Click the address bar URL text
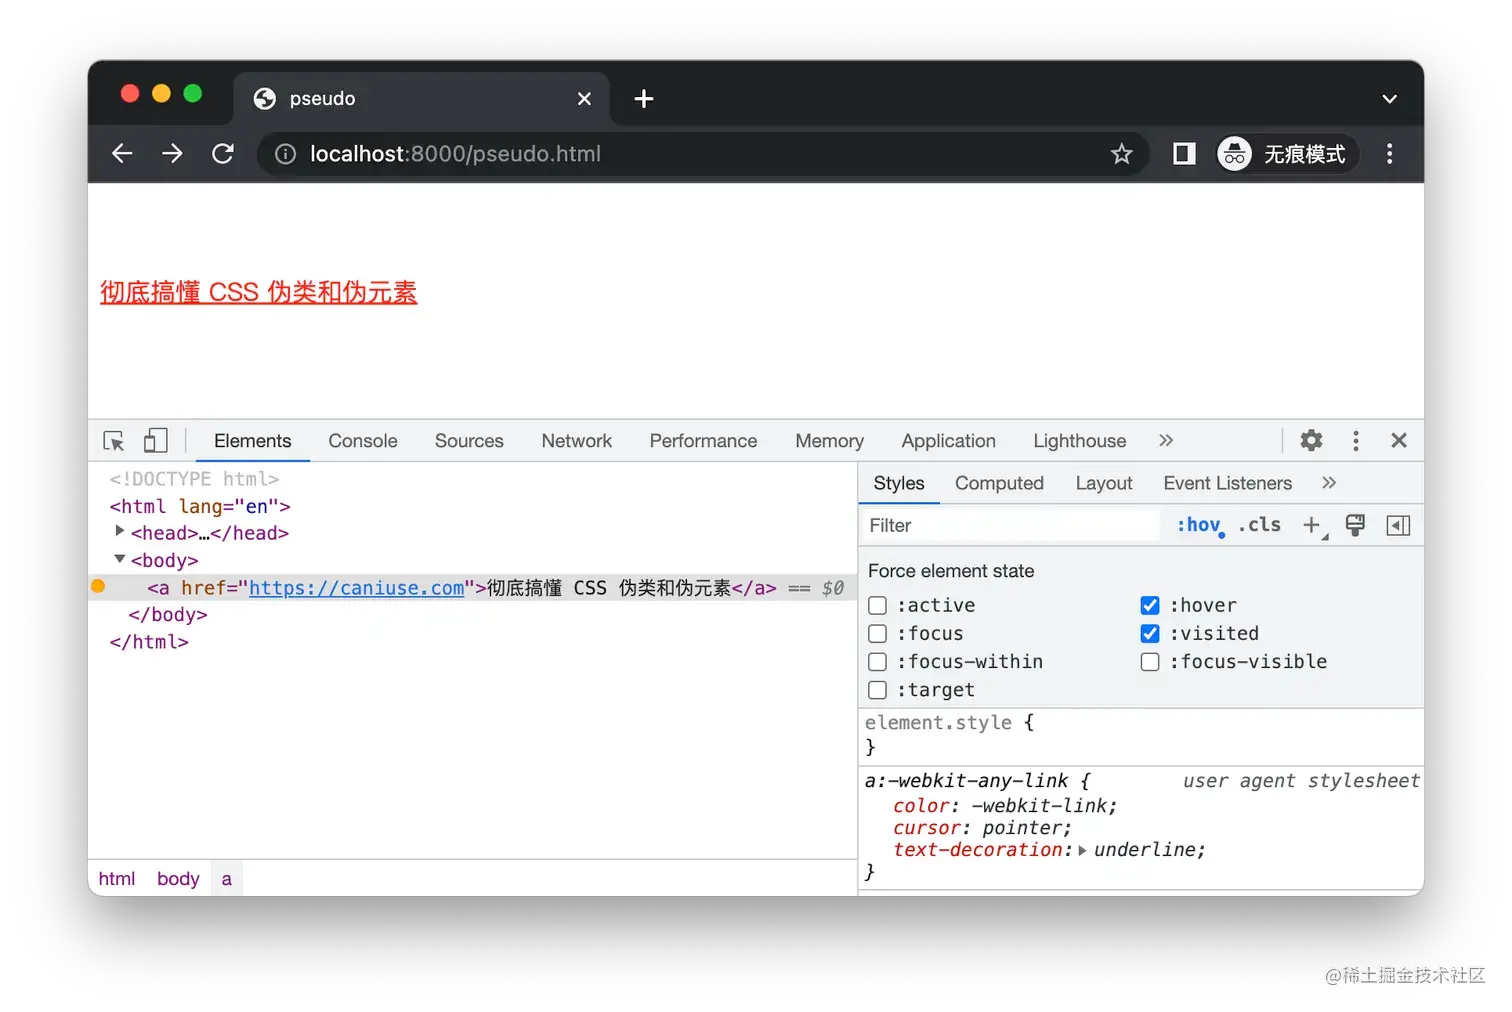This screenshot has height=1012, width=1512. (455, 154)
